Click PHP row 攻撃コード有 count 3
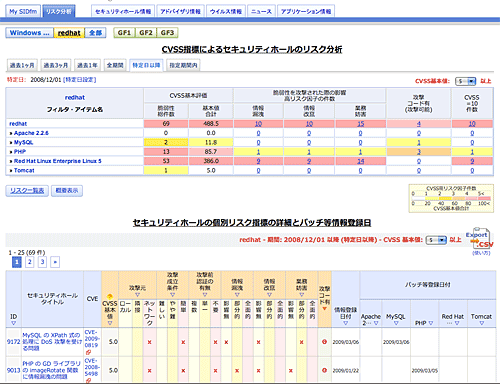The height and width of the screenshot is (384, 500). point(419,152)
